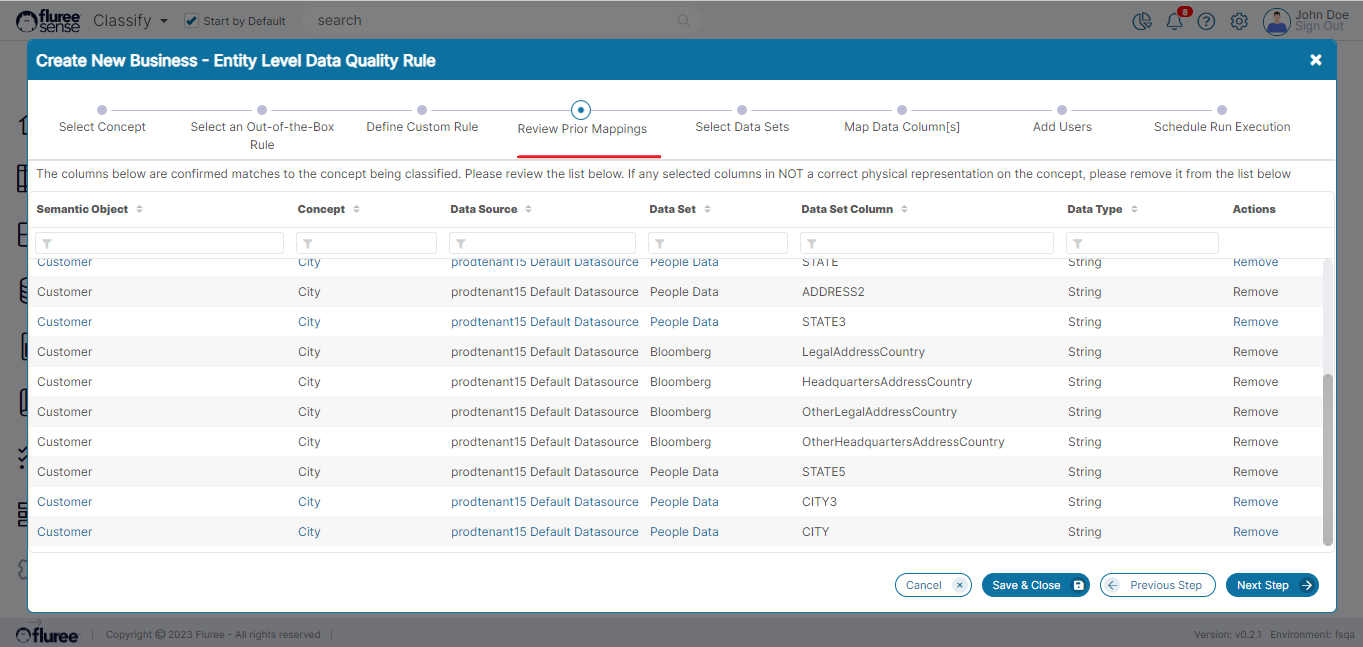Toggle the Start by Default checkbox
Viewport: 1363px width, 647px height.
(x=192, y=20)
